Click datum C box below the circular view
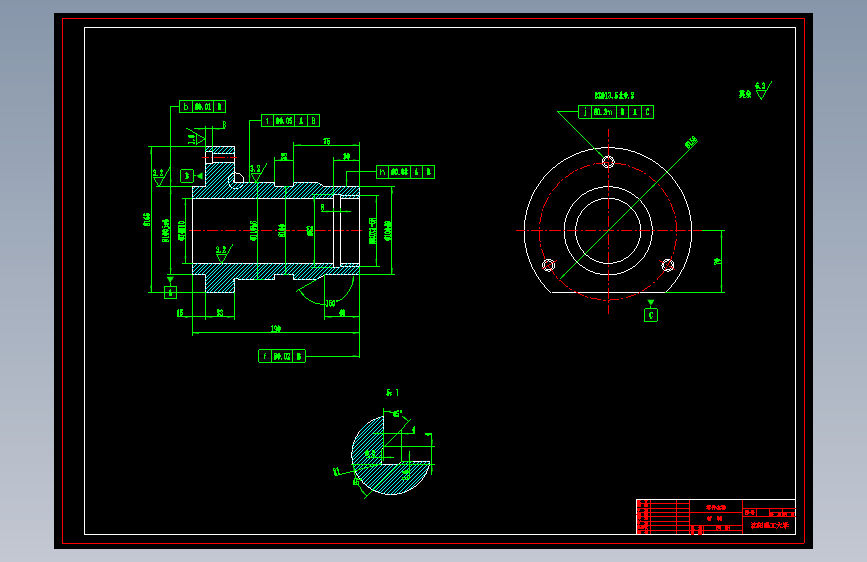 [x=651, y=315]
